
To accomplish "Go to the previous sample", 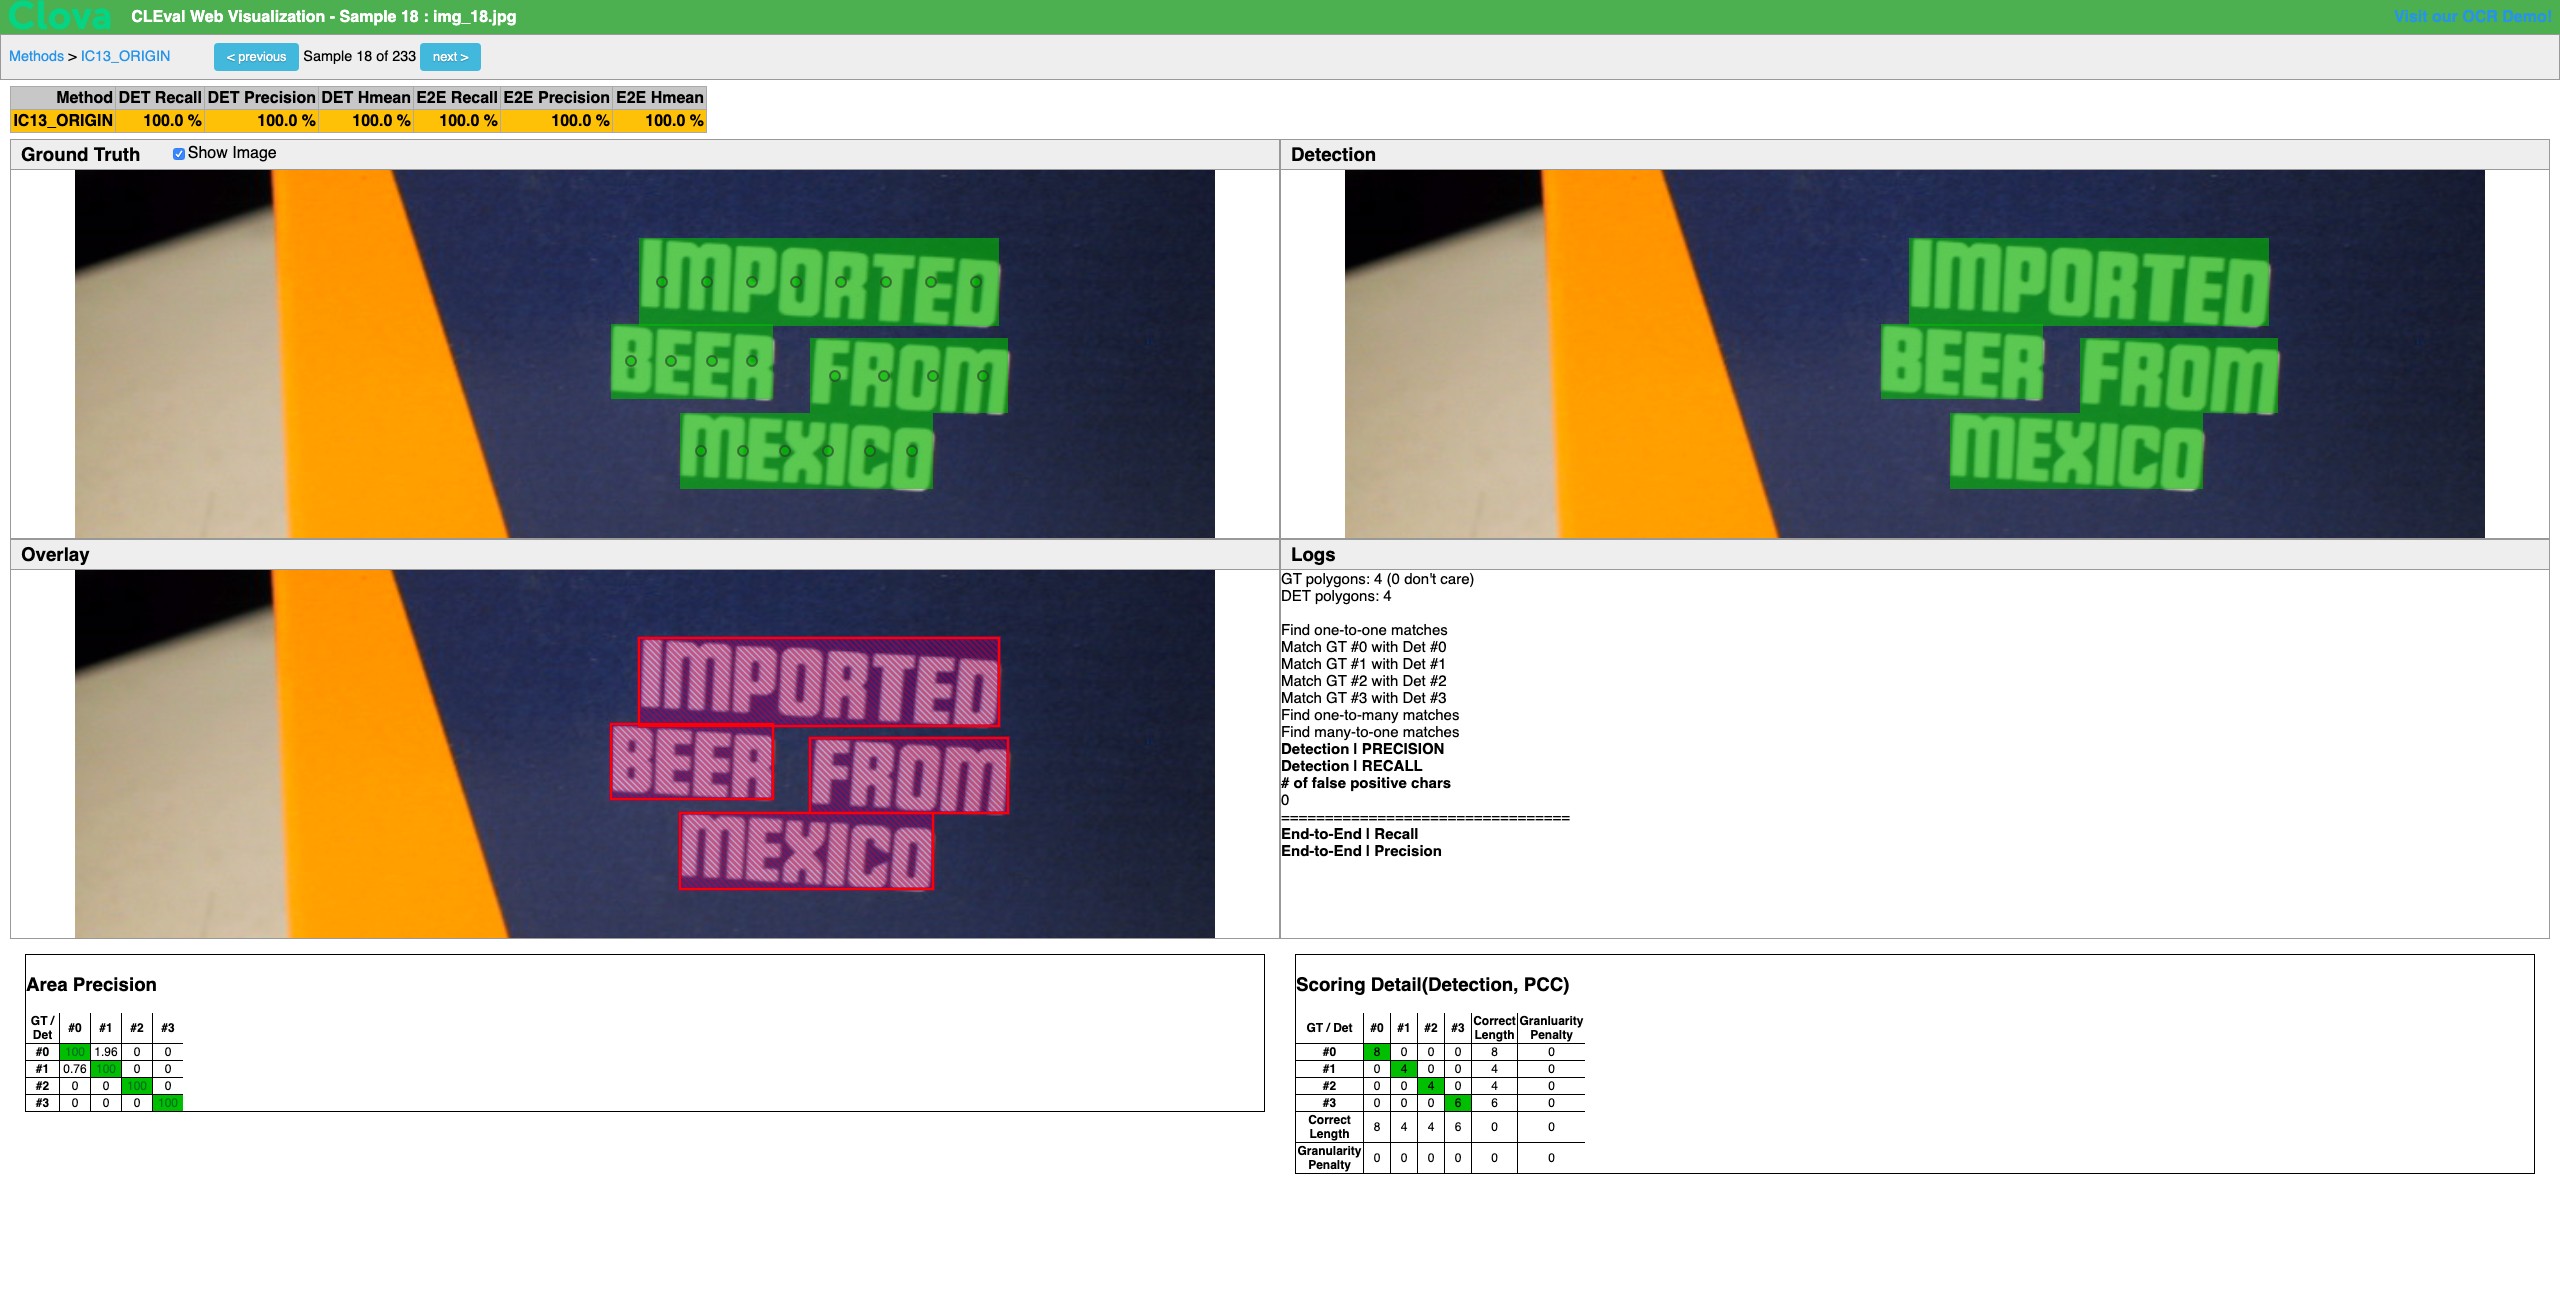I will coord(256,57).
